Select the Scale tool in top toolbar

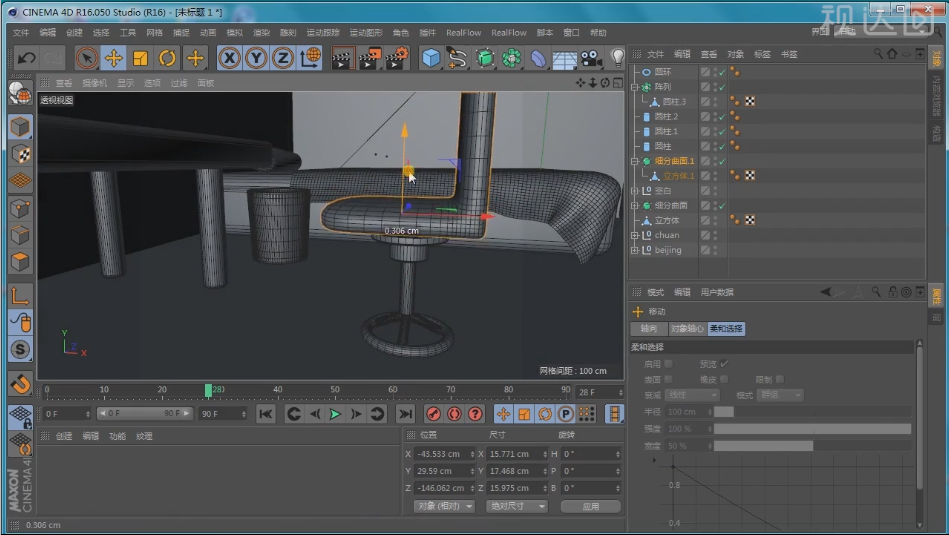pyautogui.click(x=140, y=58)
